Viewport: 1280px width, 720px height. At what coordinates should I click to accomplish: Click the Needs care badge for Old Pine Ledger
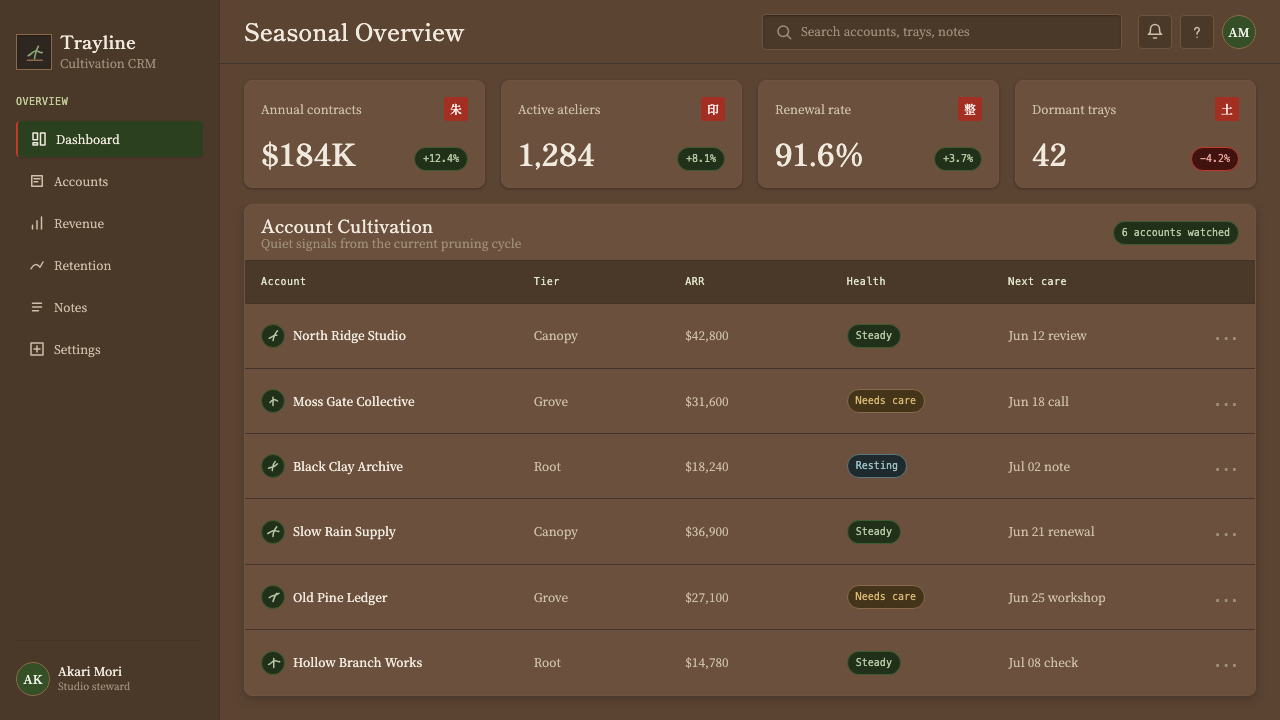click(885, 597)
